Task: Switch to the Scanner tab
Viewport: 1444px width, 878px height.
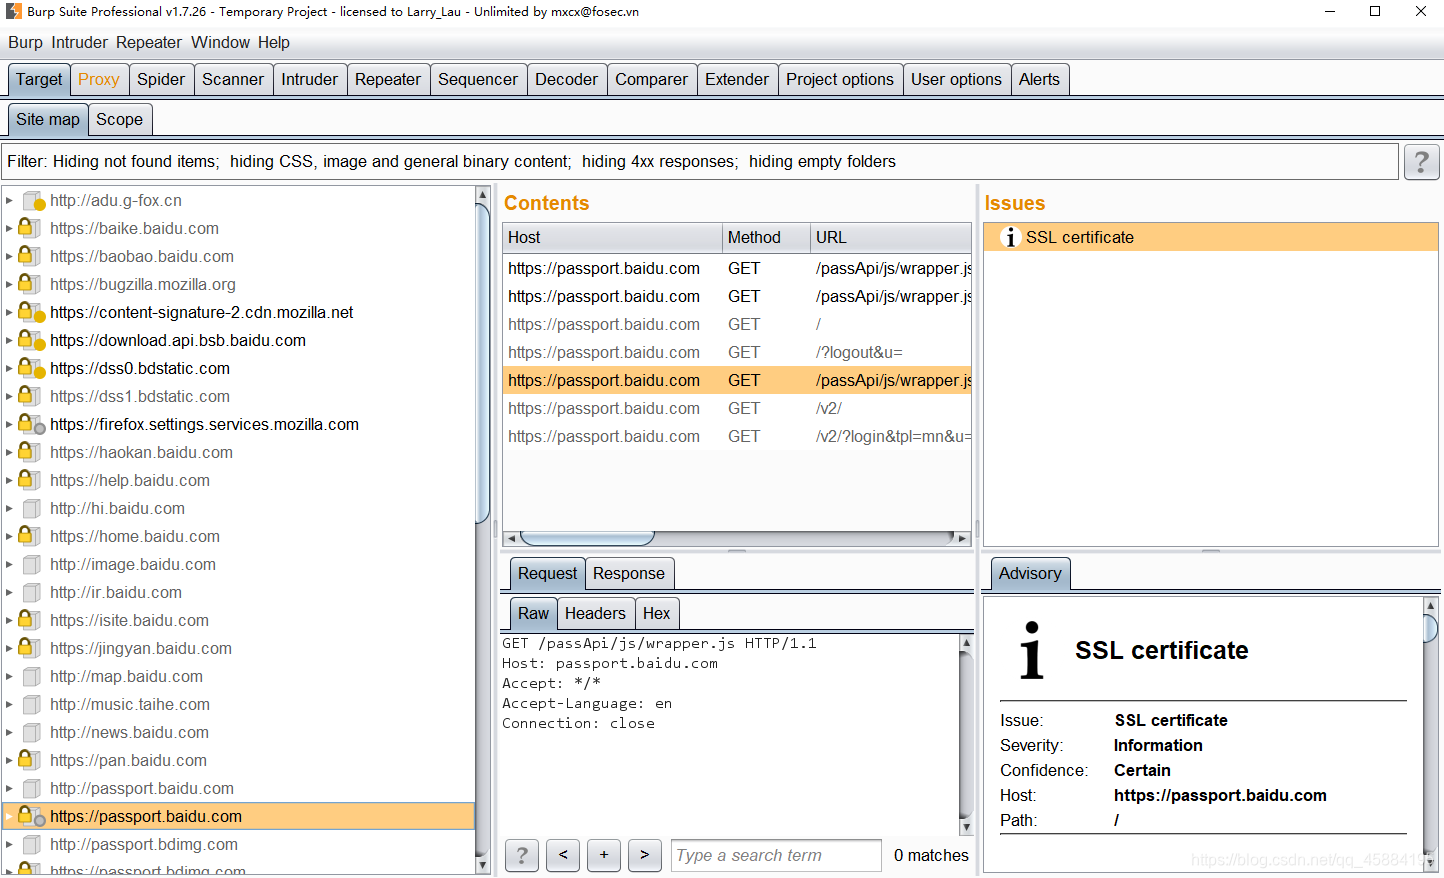Action: click(233, 79)
